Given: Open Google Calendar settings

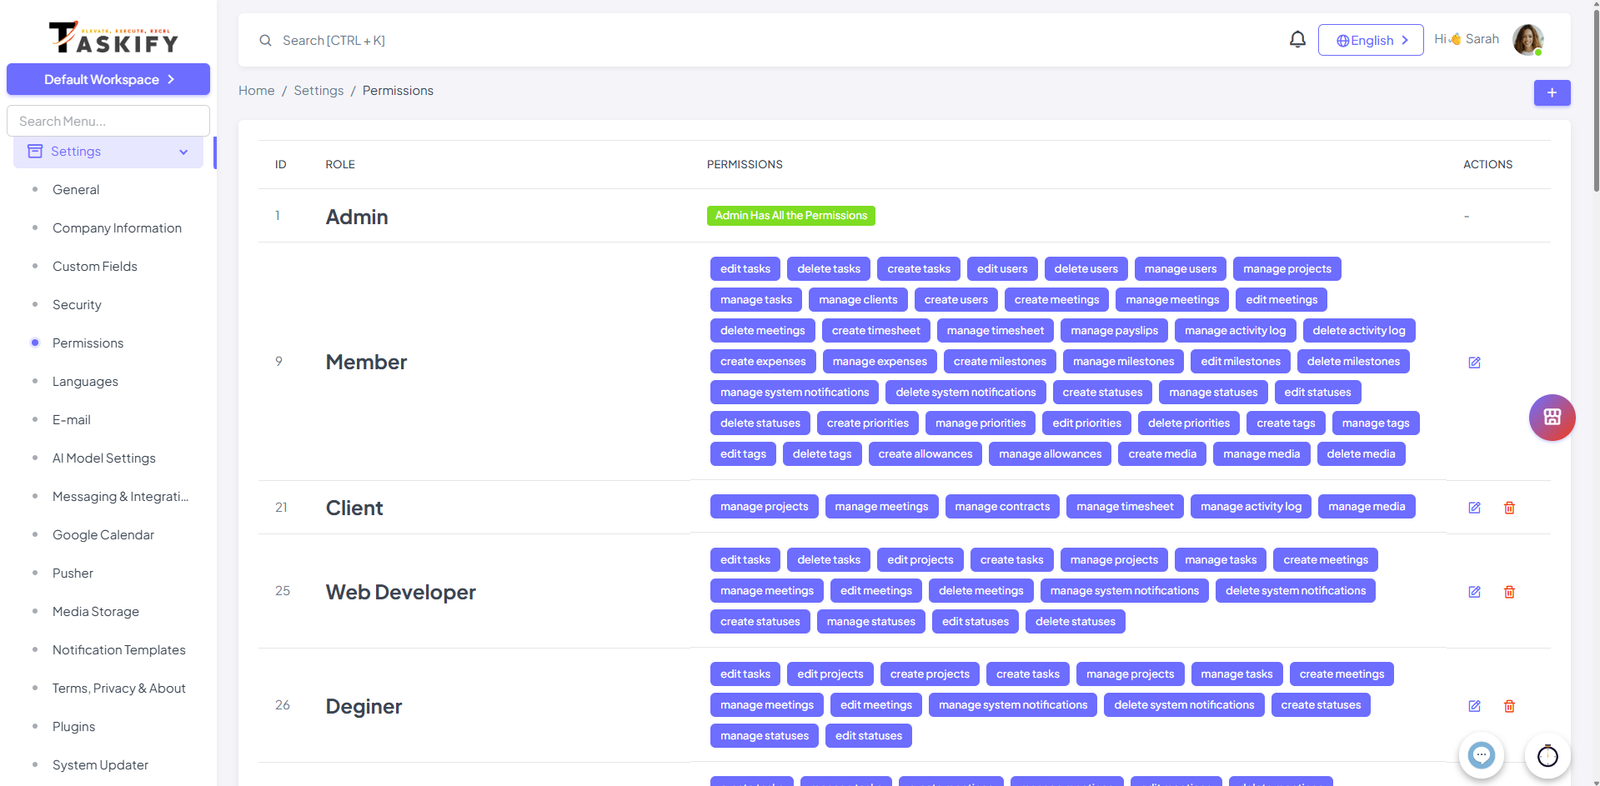Looking at the screenshot, I should (103, 535).
